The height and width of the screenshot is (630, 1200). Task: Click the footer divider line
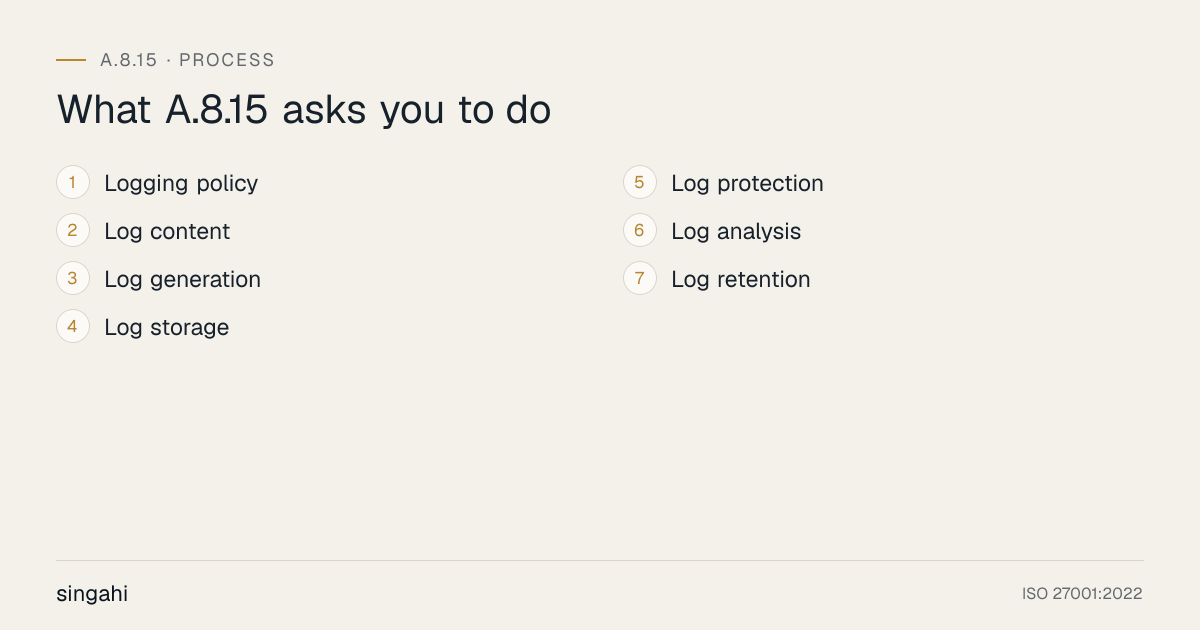(600, 560)
